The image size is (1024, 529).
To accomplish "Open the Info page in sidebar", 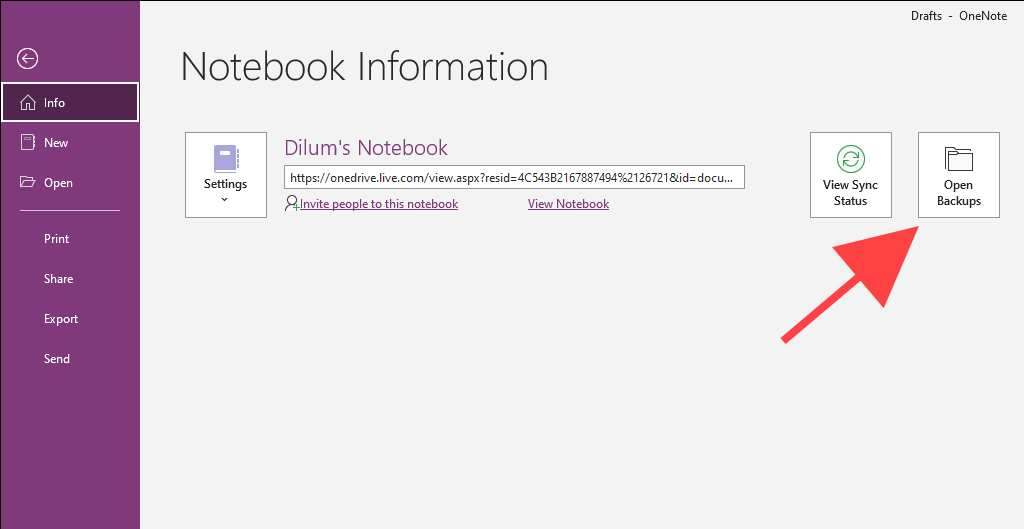I will click(x=70, y=103).
